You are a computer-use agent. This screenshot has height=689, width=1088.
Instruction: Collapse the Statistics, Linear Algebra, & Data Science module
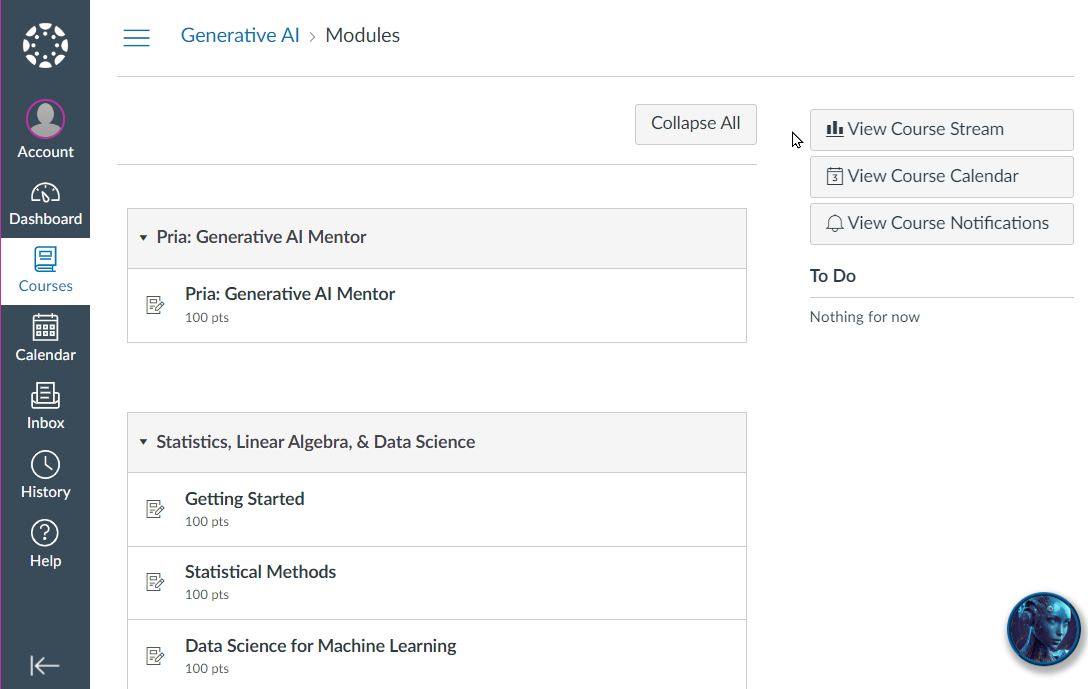point(144,442)
